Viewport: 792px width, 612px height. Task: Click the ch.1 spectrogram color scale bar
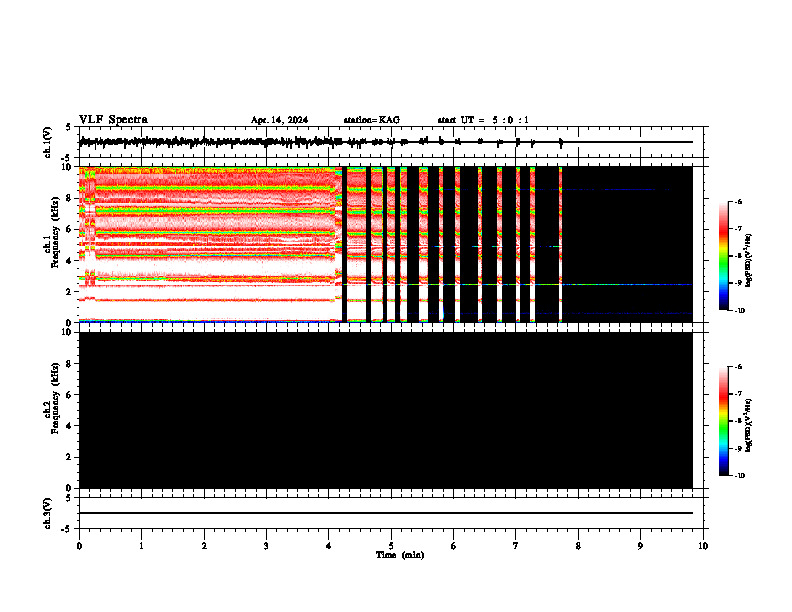(x=724, y=256)
